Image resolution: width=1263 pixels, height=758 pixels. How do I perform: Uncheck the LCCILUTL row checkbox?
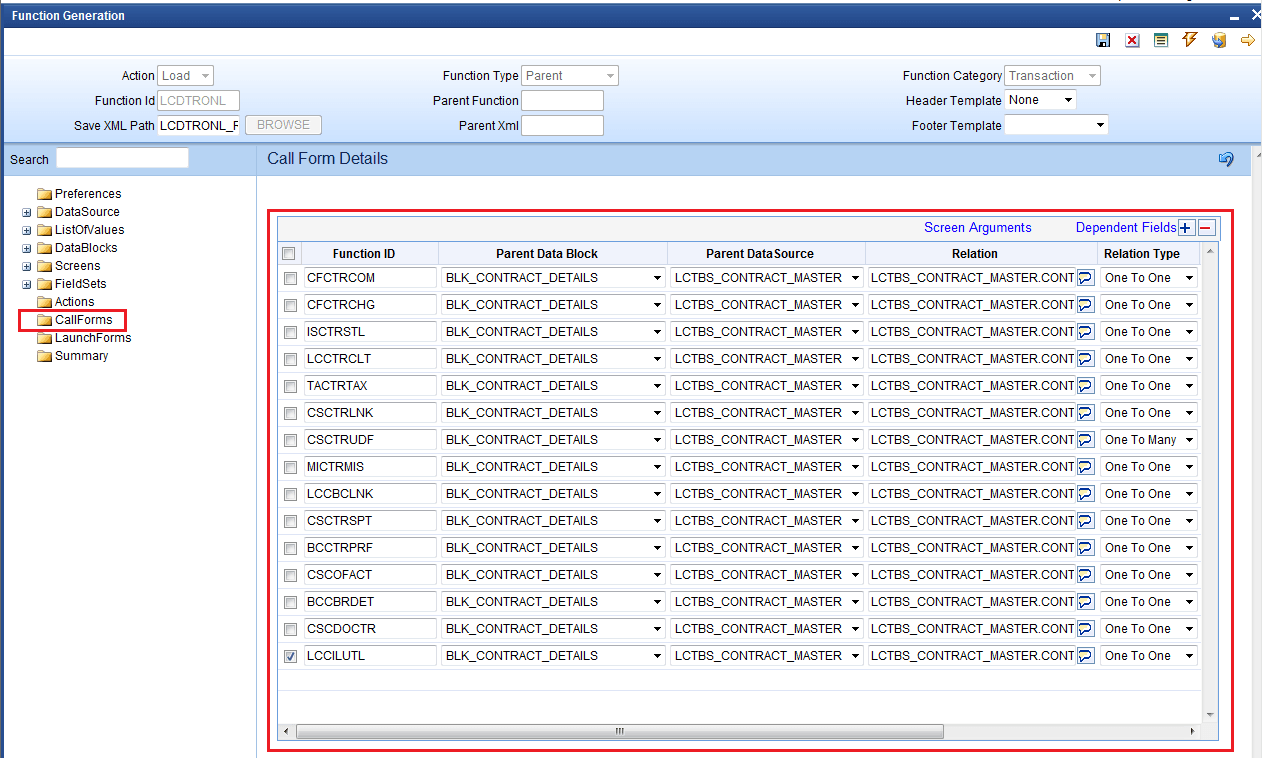[x=290, y=656]
